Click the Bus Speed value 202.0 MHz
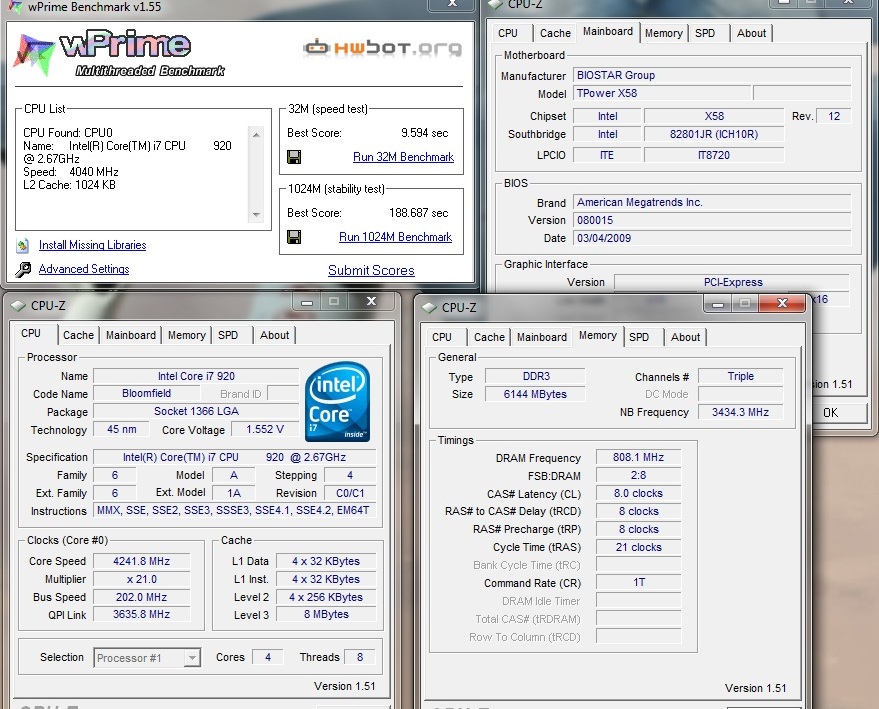Viewport: 879px width, 709px height. point(141,597)
